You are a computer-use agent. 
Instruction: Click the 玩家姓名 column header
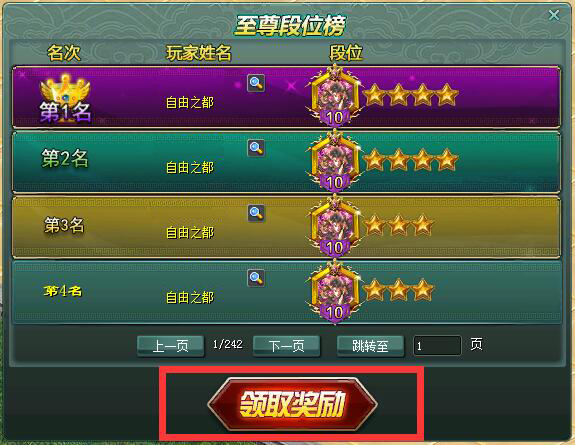point(198,53)
